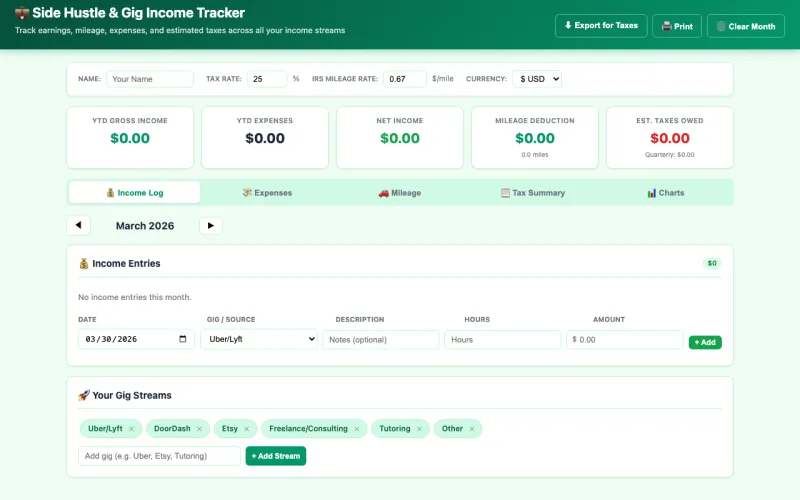The height and width of the screenshot is (500, 800).
Task: Click the Clear Month button
Action: tap(745, 26)
